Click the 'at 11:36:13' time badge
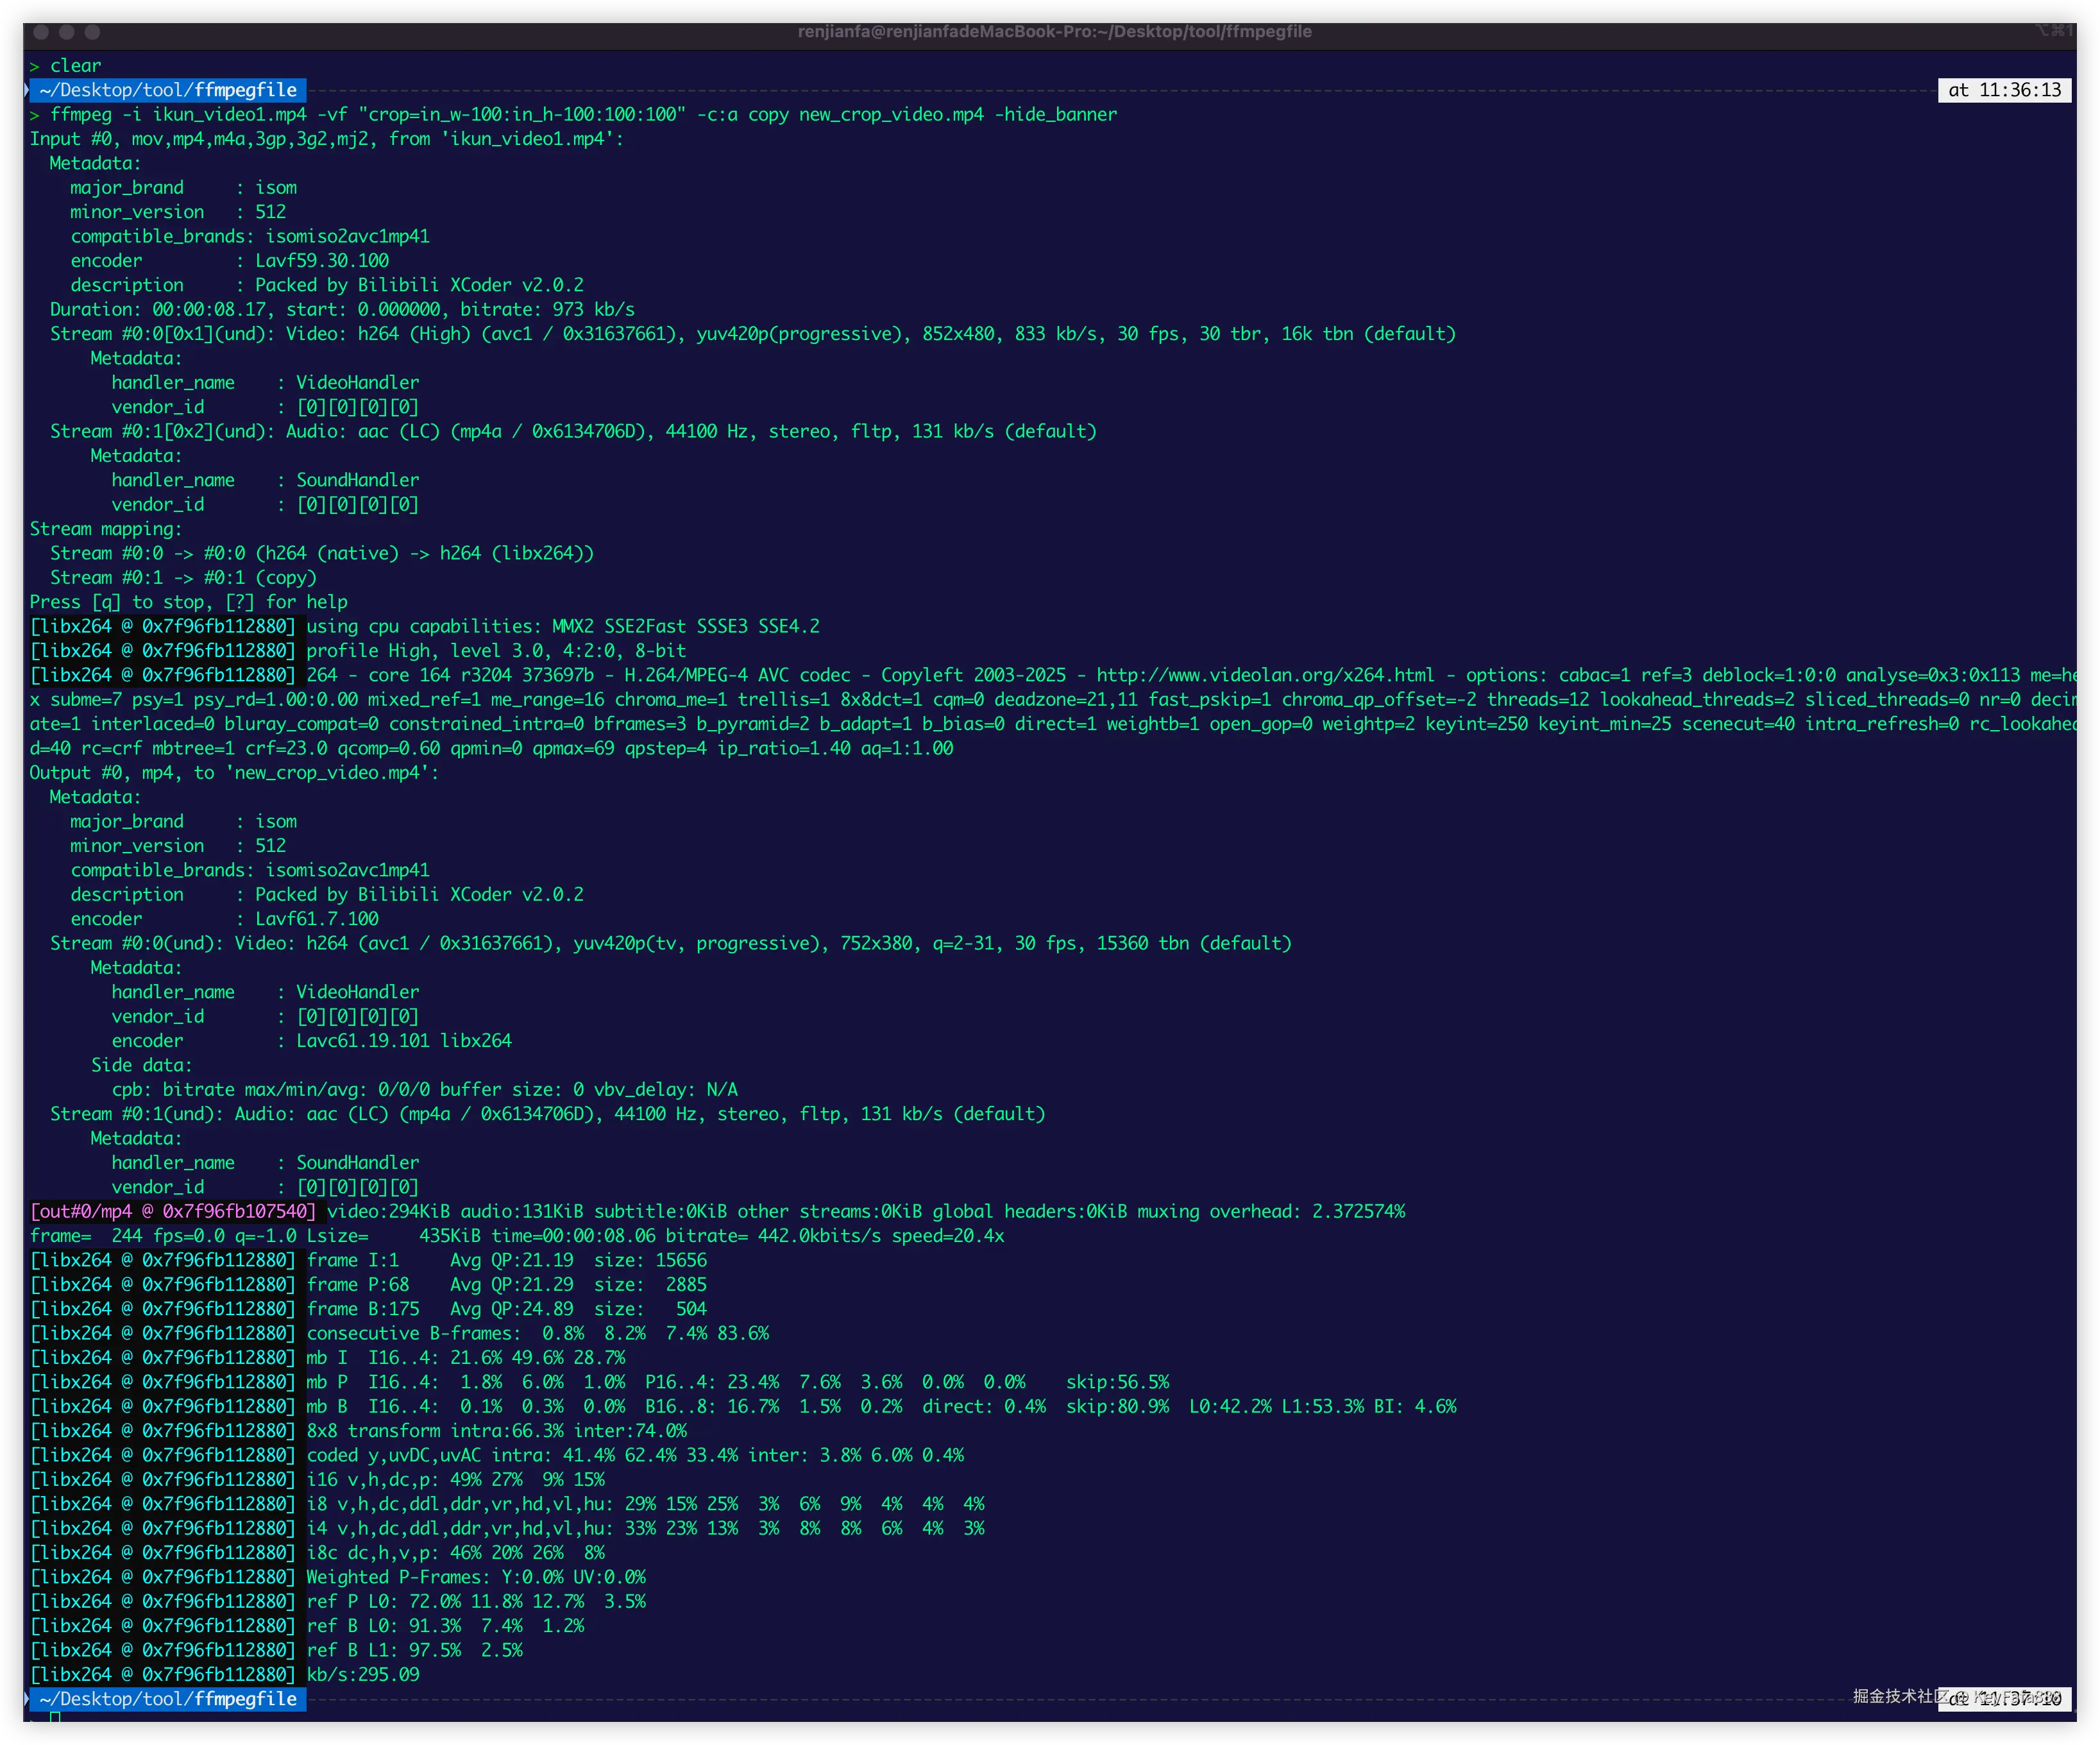The image size is (2100, 1745). tap(2004, 90)
